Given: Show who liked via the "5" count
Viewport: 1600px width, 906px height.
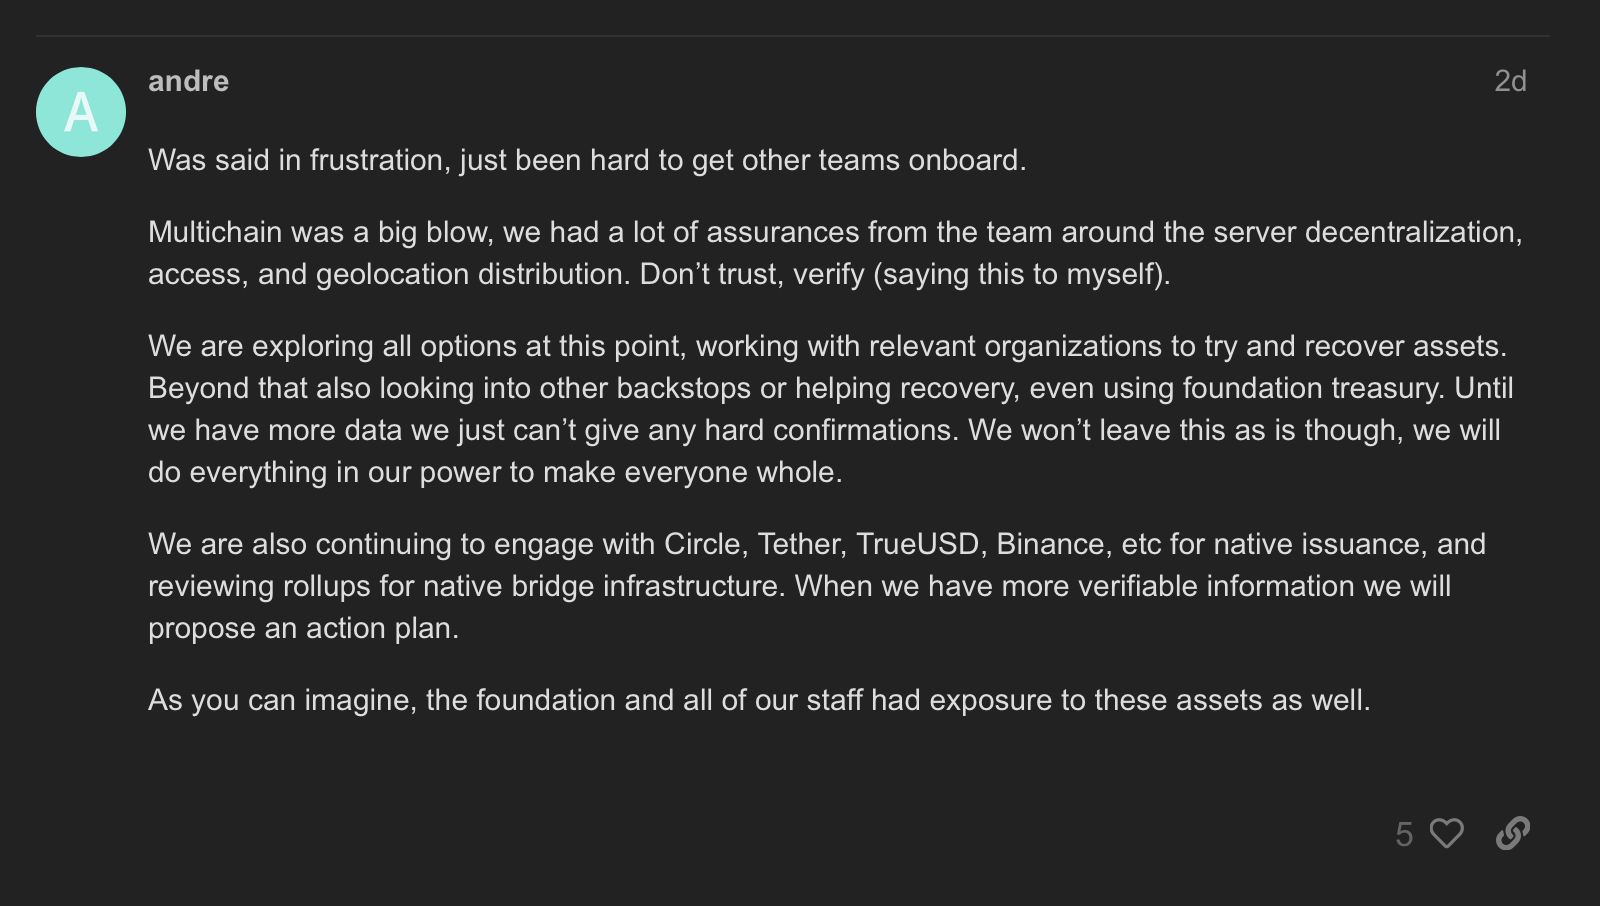Looking at the screenshot, I should (x=1404, y=834).
